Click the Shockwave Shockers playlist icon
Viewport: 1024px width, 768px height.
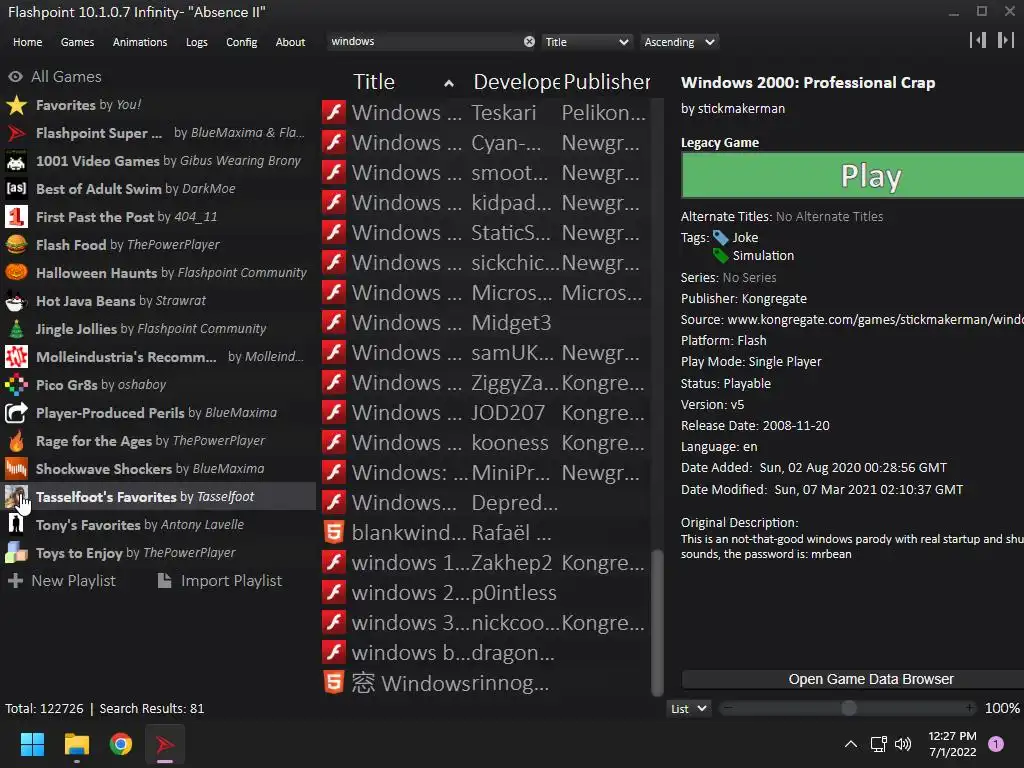(16, 469)
